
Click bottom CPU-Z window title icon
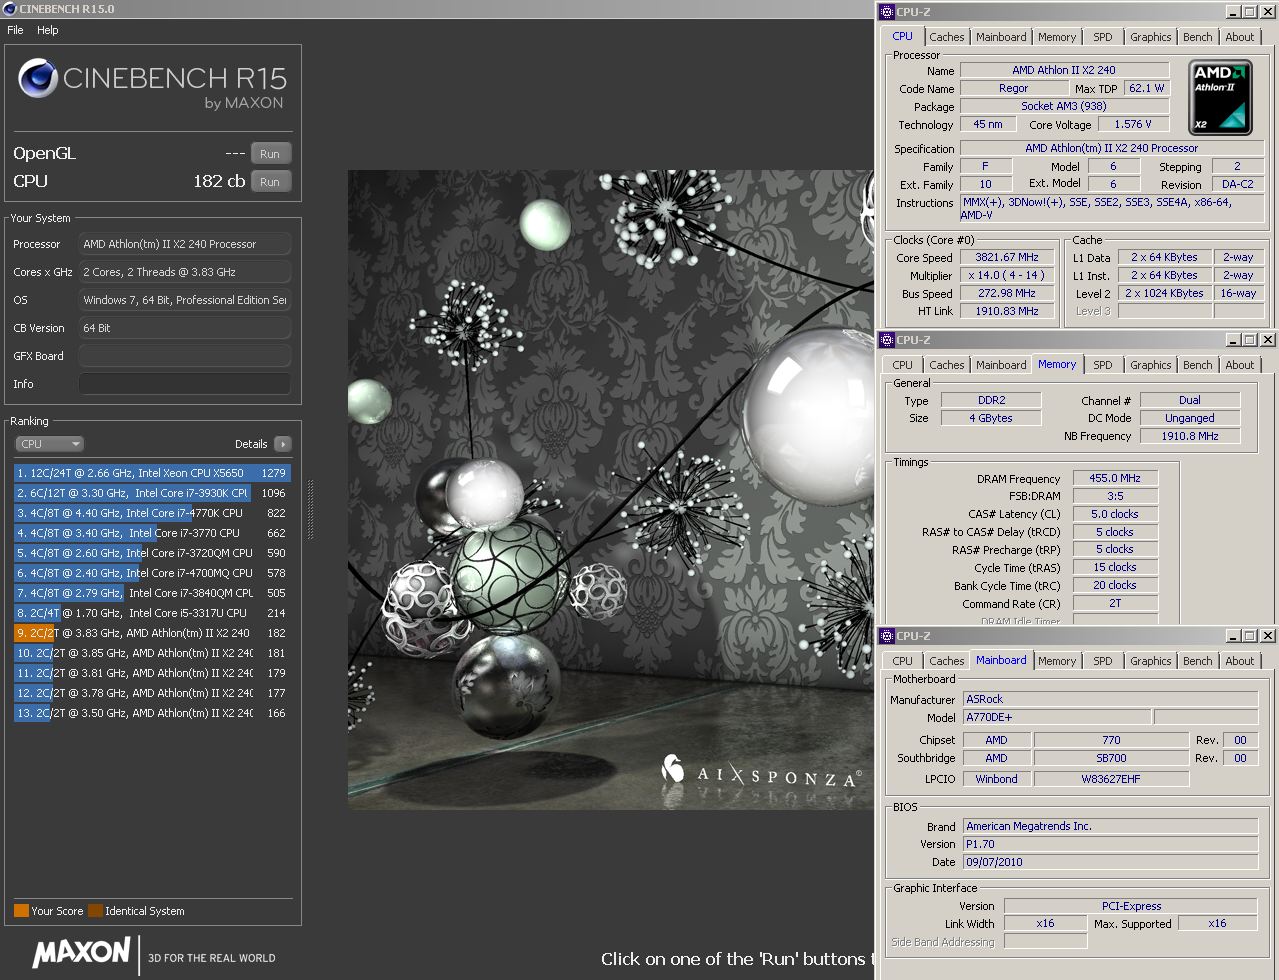tap(887, 636)
